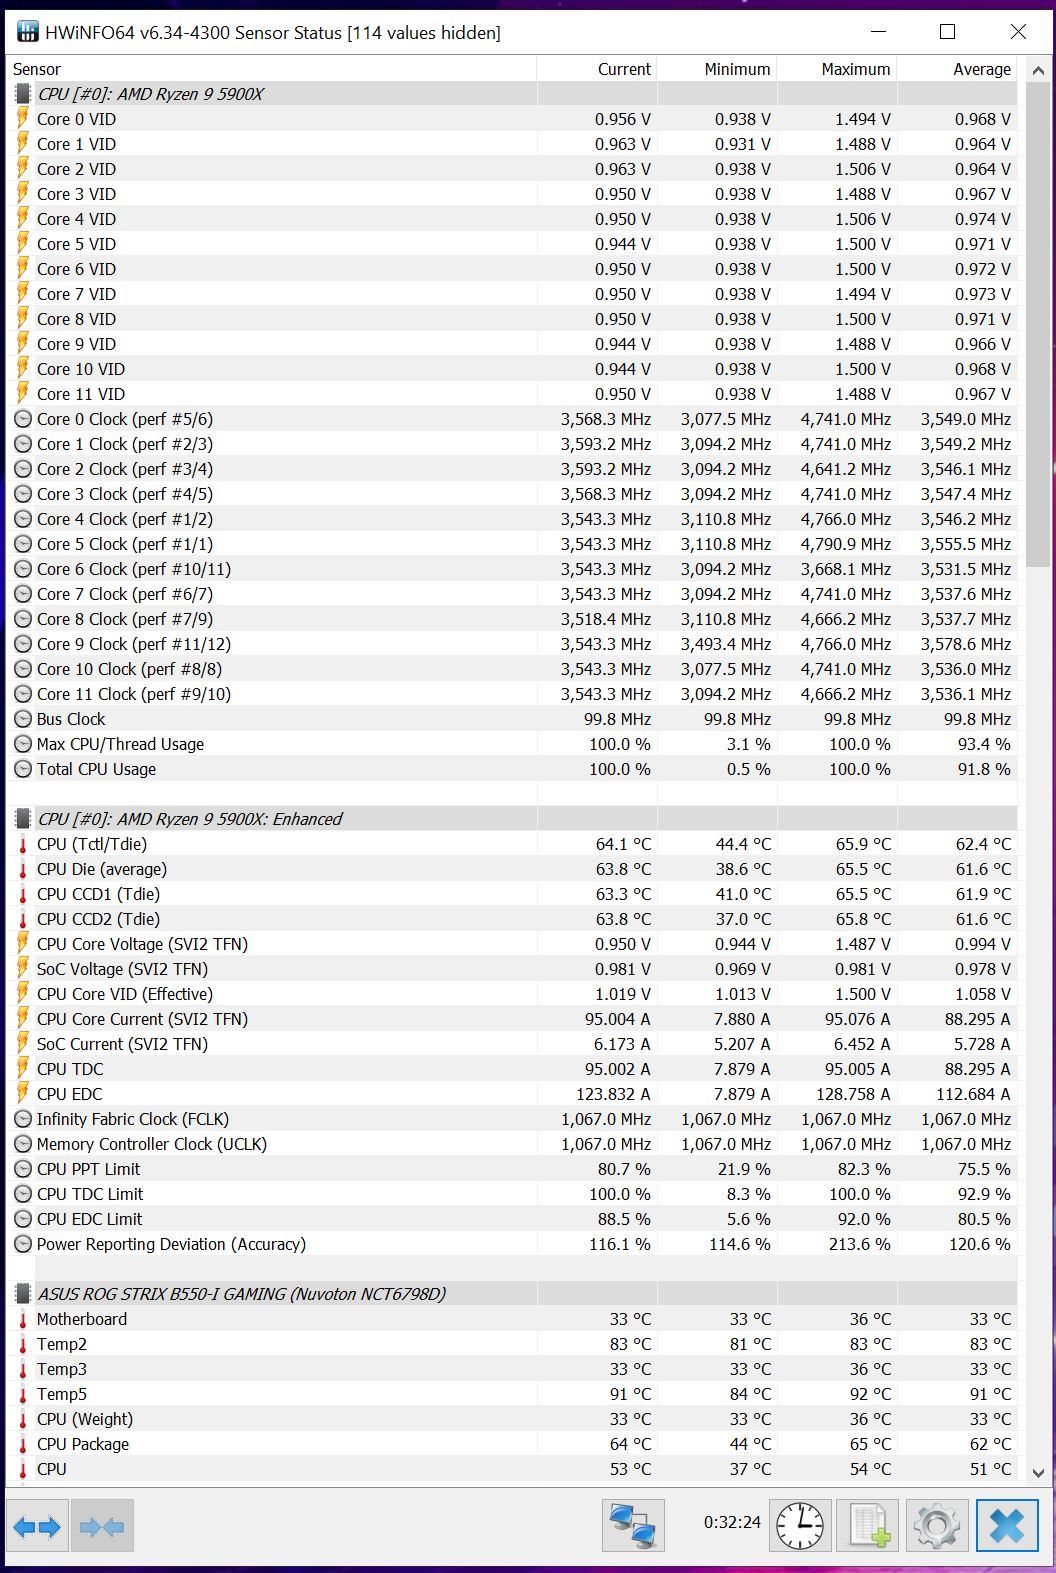The image size is (1056, 1573).
Task: Start logging with the sheet-plus icon
Action: pyautogui.click(x=867, y=1526)
